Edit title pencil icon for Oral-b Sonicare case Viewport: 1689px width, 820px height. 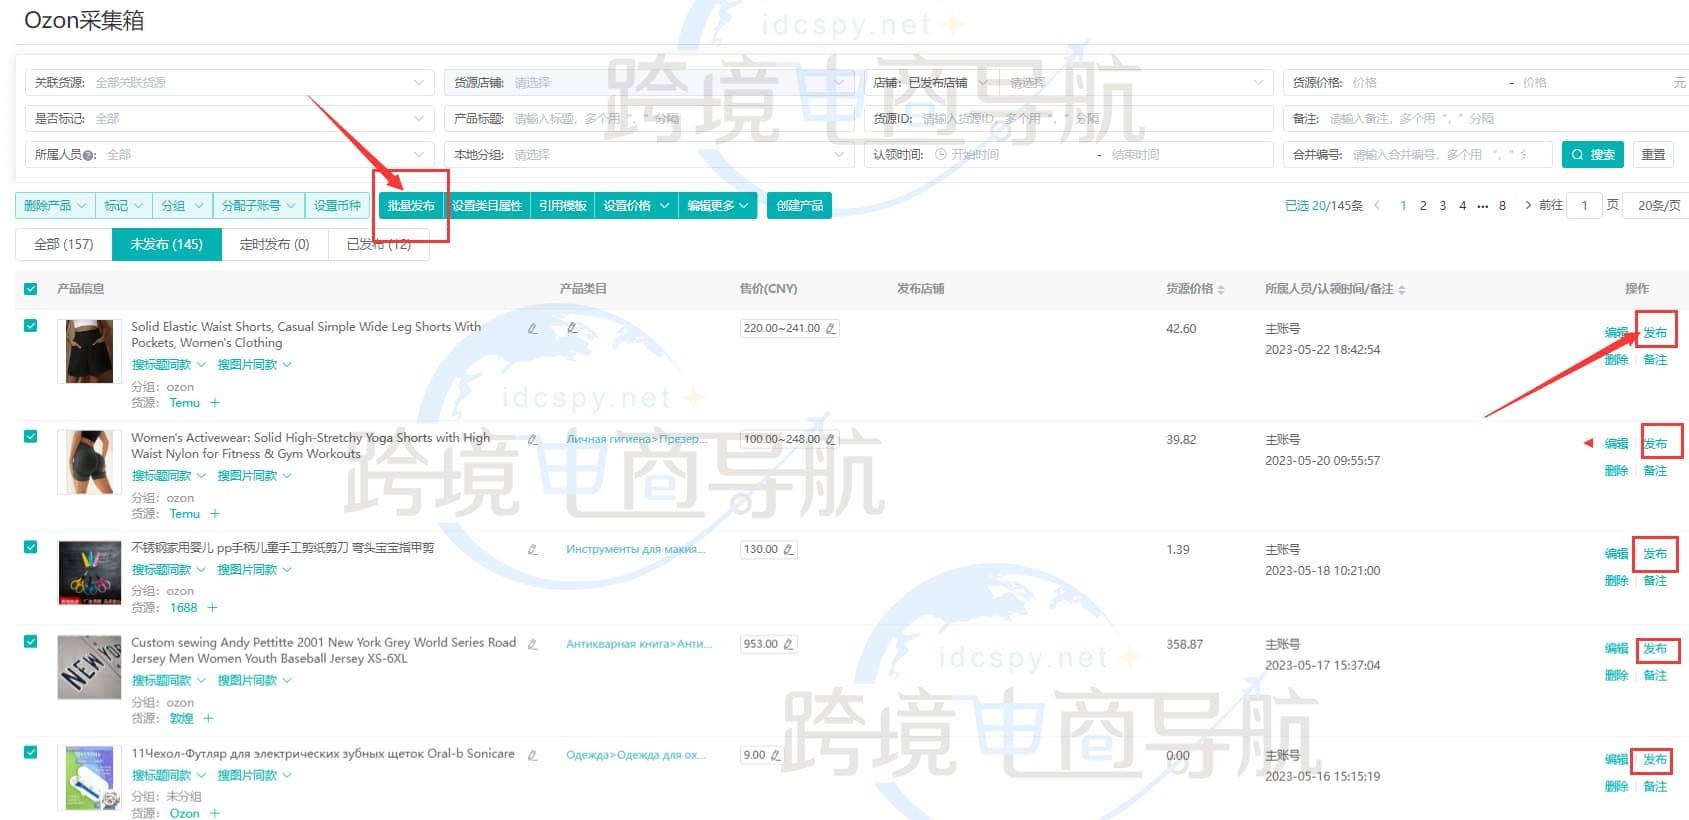coord(532,755)
